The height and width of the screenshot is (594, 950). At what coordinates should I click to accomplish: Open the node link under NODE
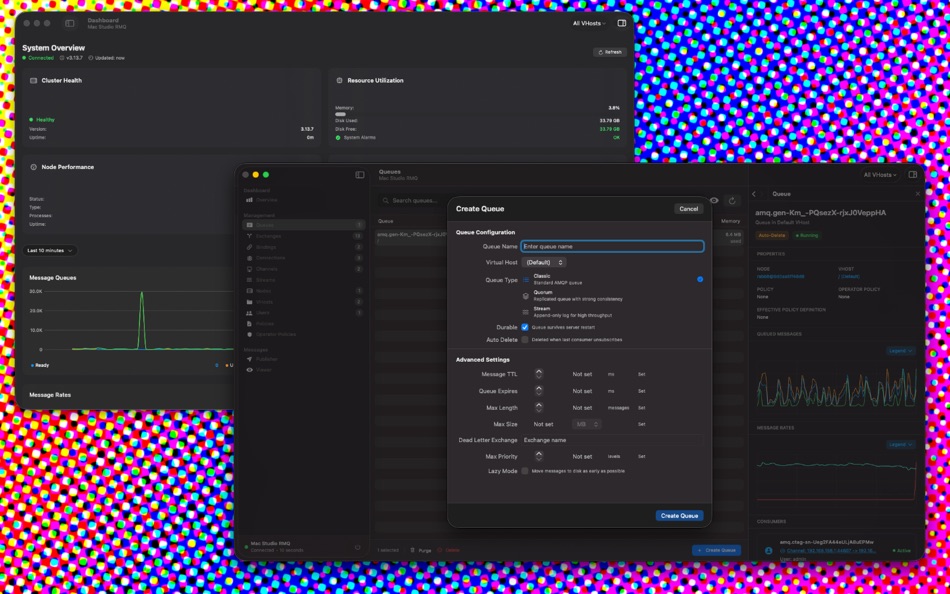[781, 276]
